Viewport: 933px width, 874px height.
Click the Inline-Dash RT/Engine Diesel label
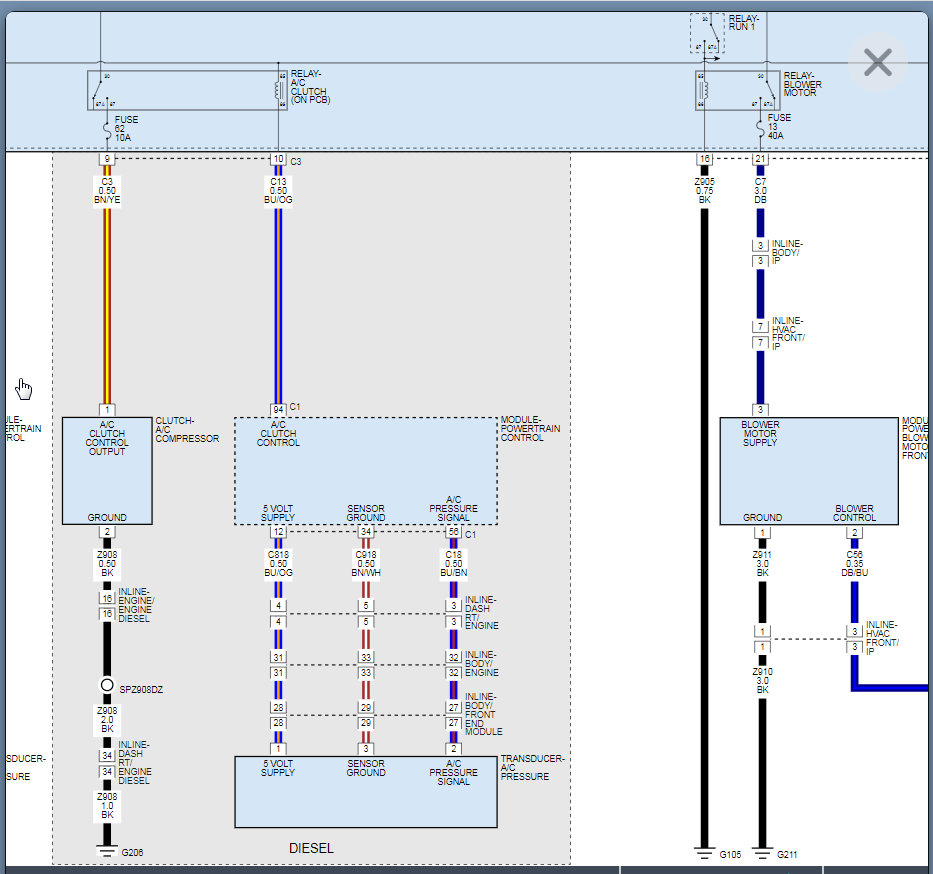[x=135, y=763]
